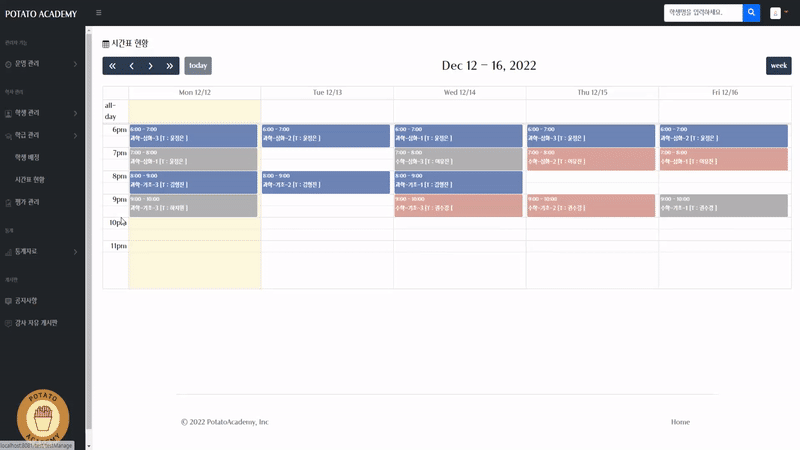Jump back with double-left chevron button
The image size is (800, 450).
pyautogui.click(x=112, y=66)
